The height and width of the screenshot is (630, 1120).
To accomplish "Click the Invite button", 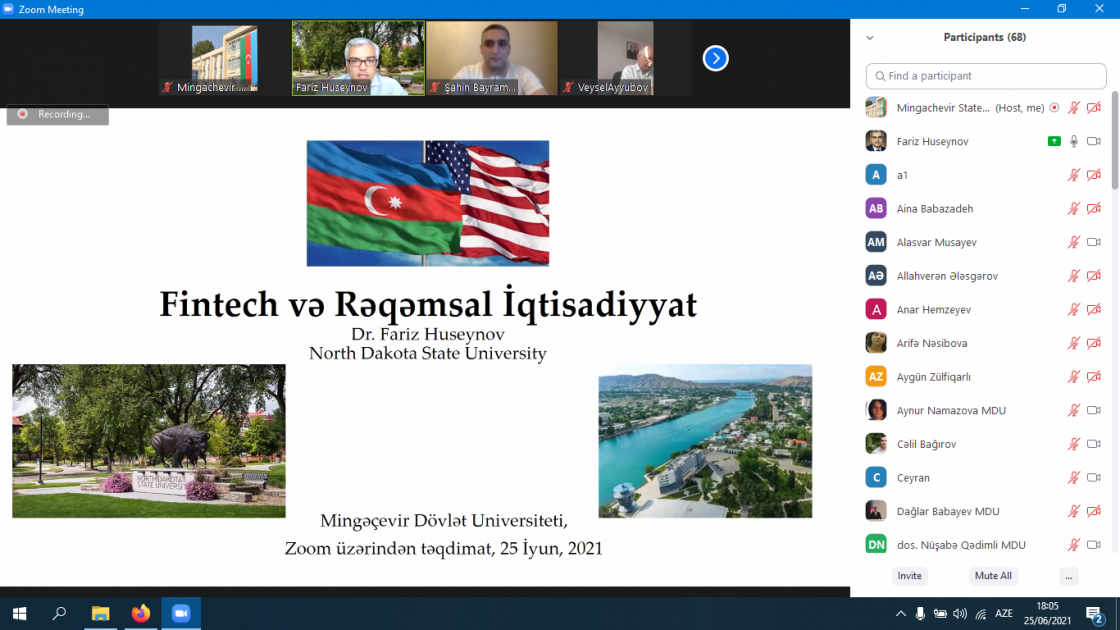I will (x=909, y=576).
